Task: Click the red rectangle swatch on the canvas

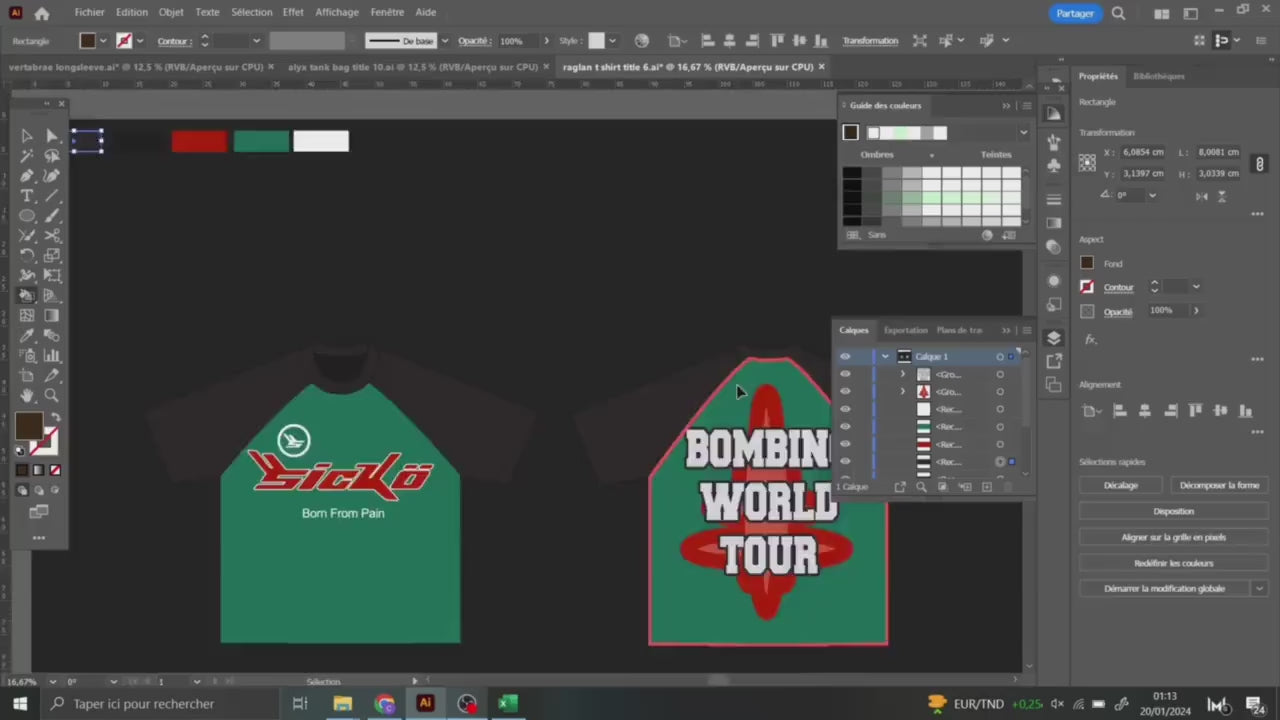Action: click(x=199, y=141)
